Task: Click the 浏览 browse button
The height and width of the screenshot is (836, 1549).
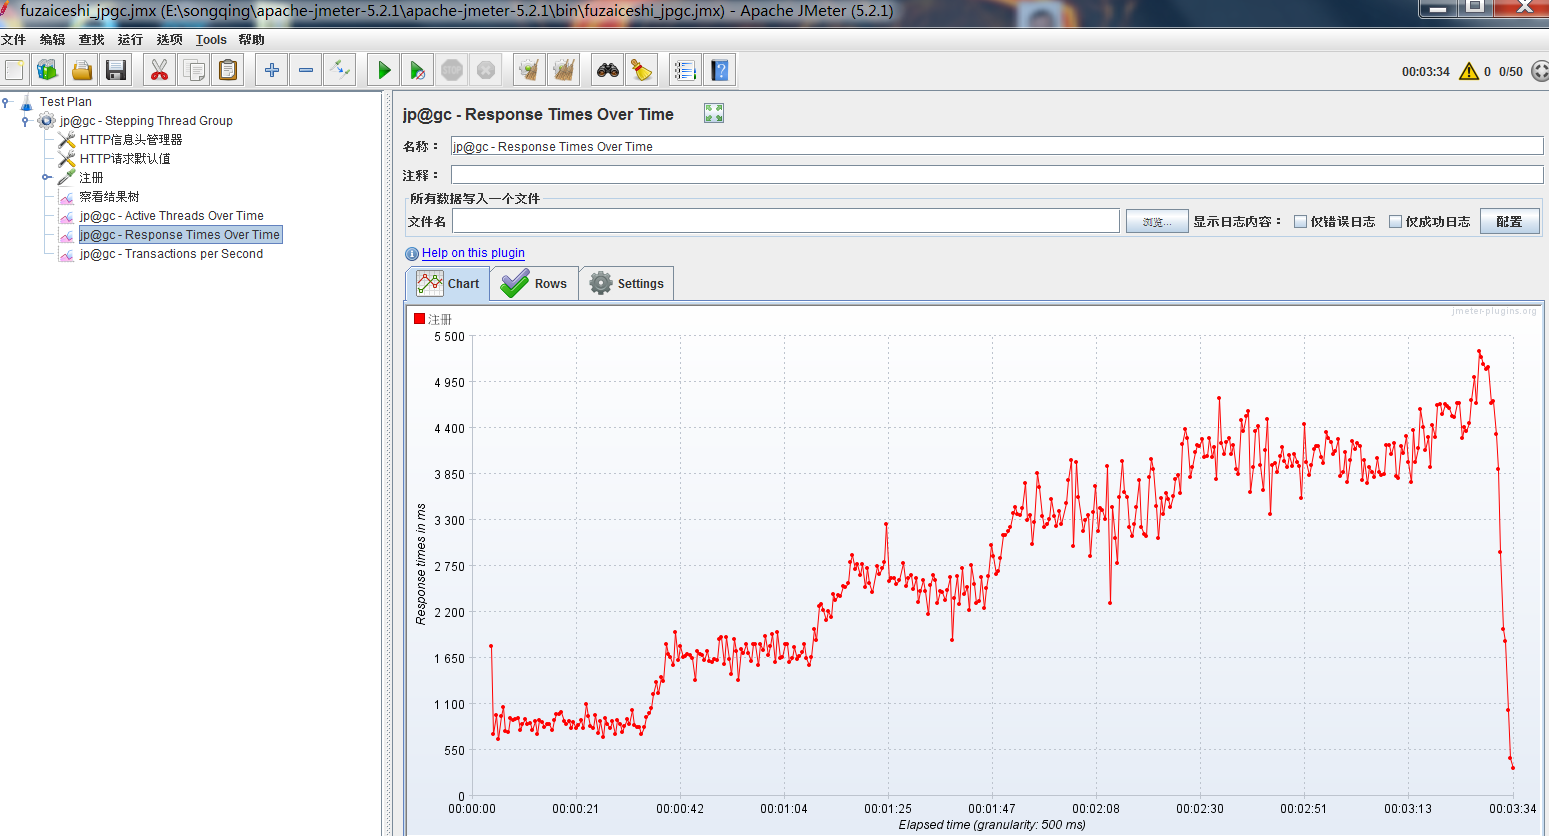Action: [1157, 222]
